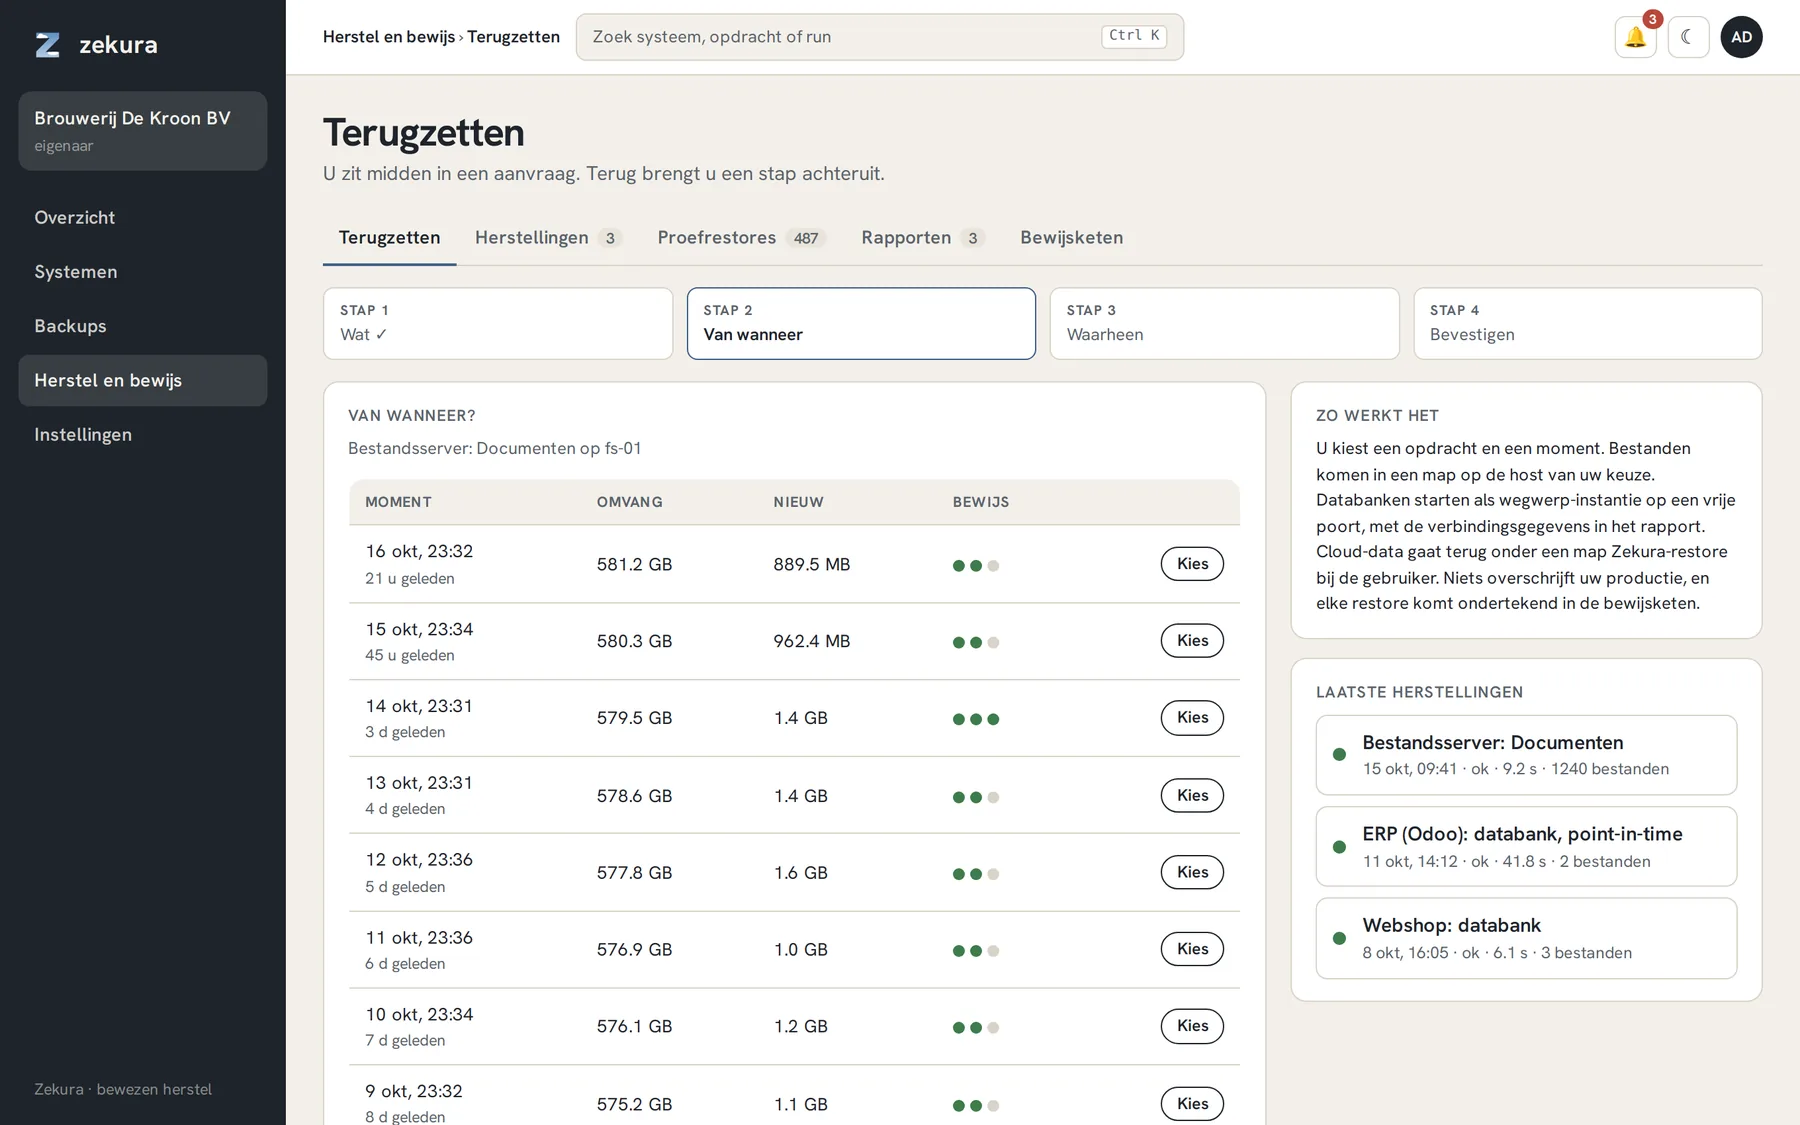Click Herstel en bewijs breadcrumb

tap(388, 37)
